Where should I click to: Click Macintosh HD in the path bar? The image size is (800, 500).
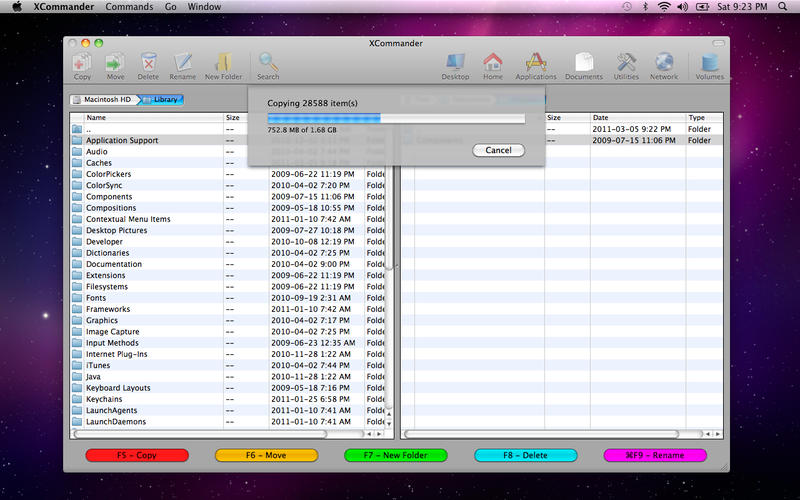104,99
